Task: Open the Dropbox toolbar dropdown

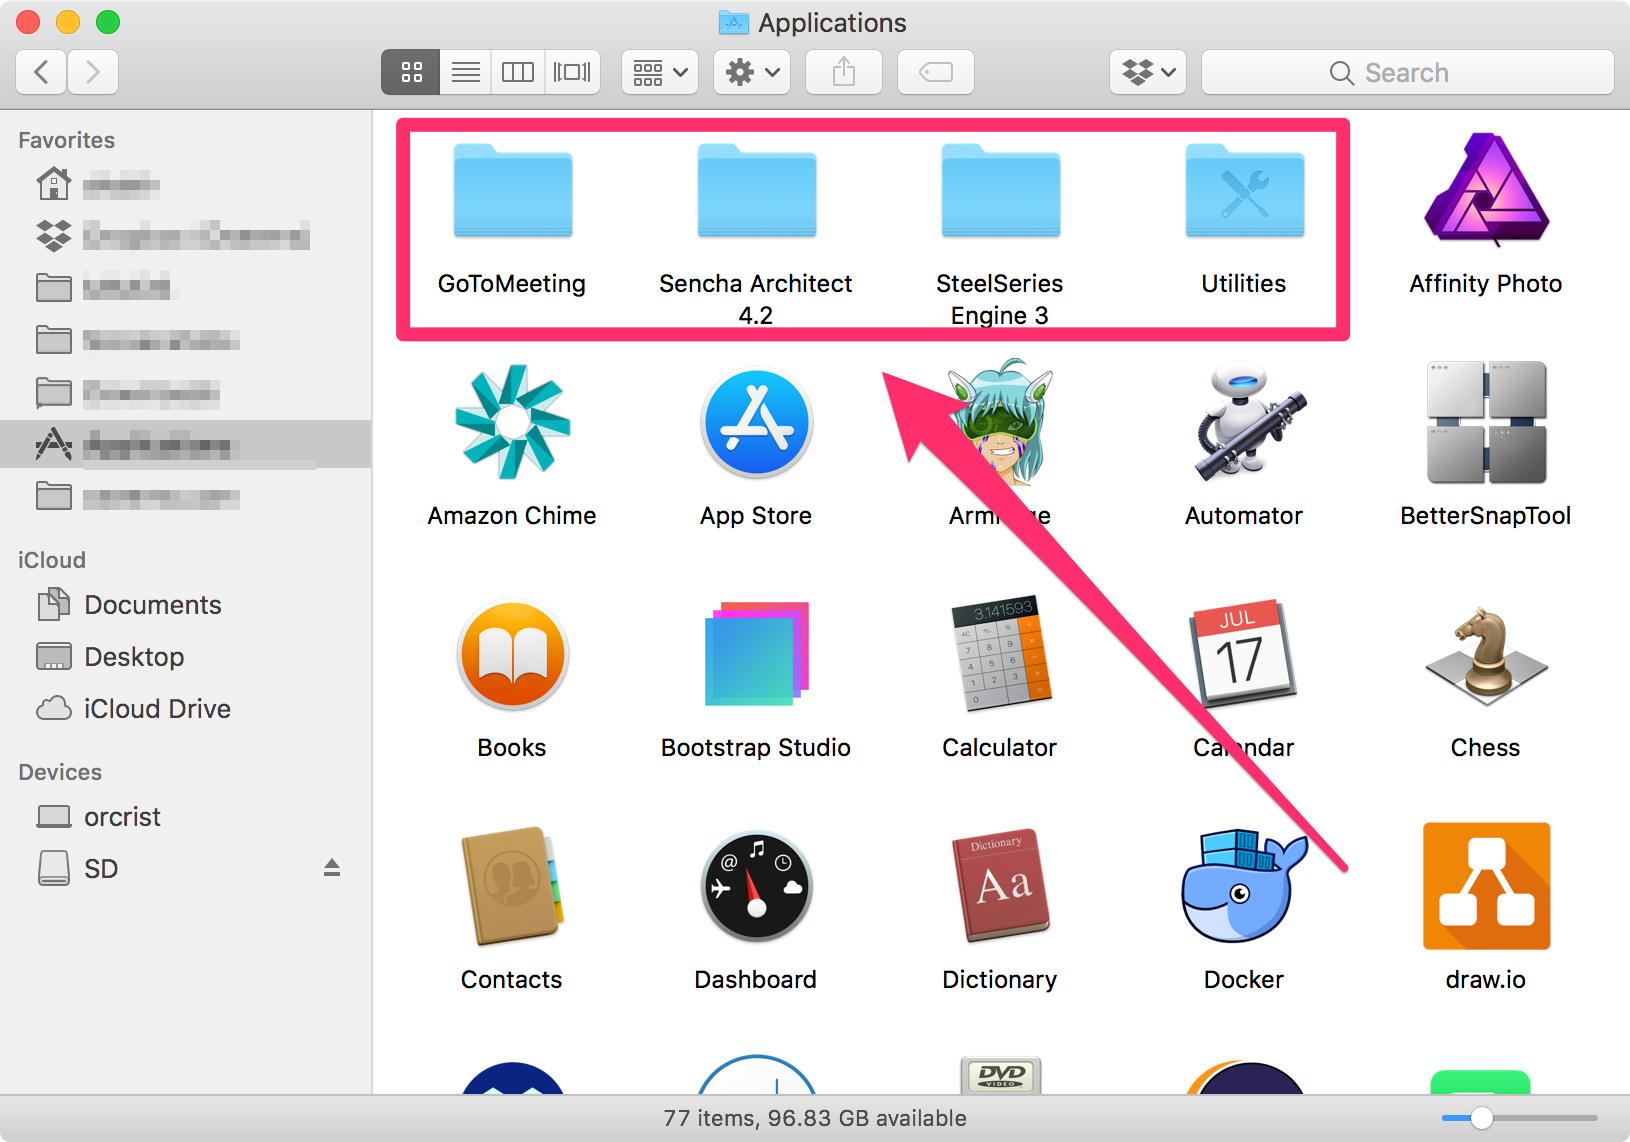Action: [x=1147, y=71]
